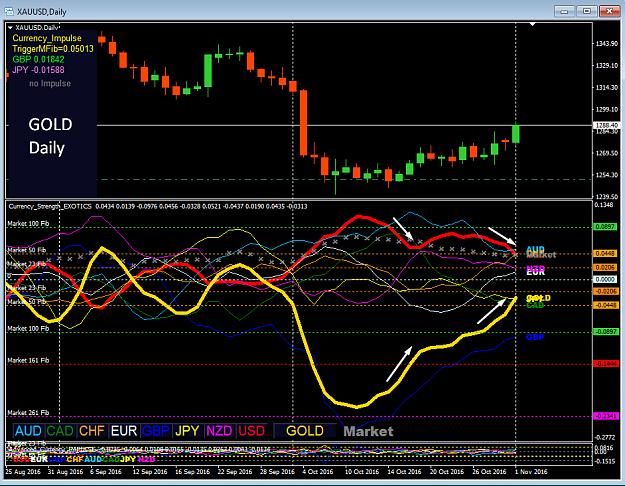Click the AUD currency legend button
The height and width of the screenshot is (486, 625).
click(x=28, y=431)
